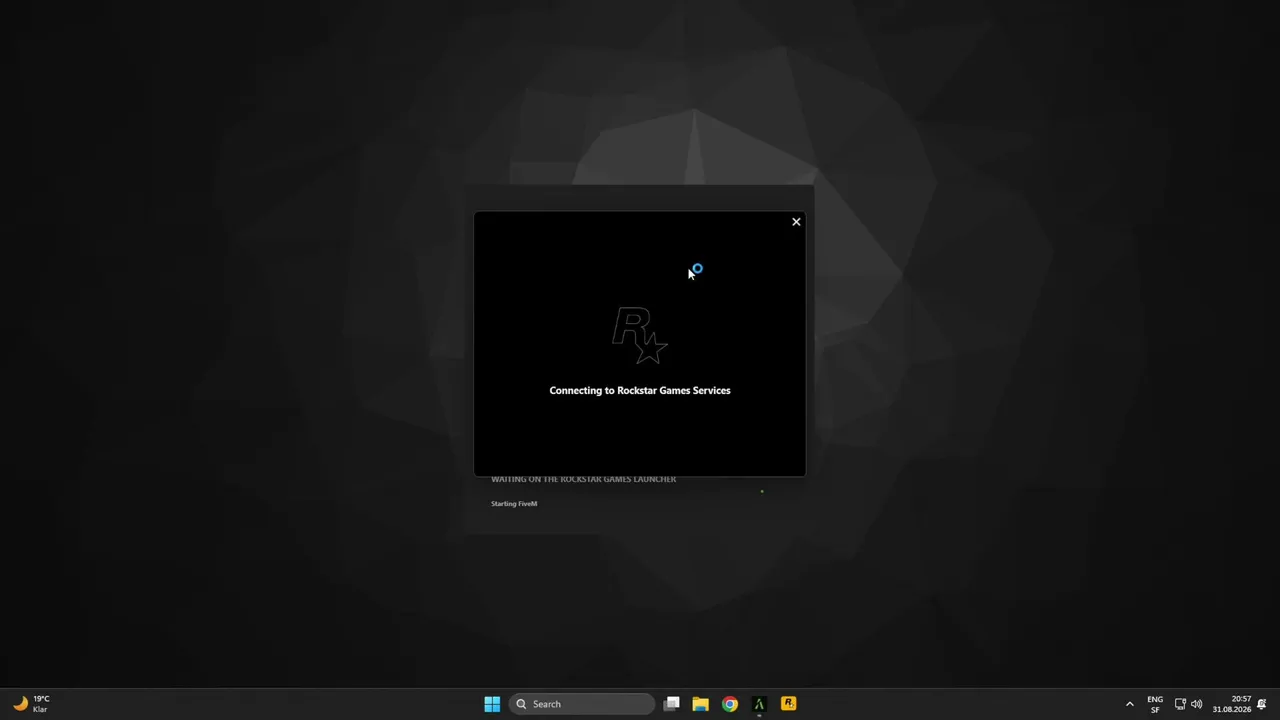Viewport: 1280px width, 720px height.
Task: Open the volume control tray icon
Action: pyautogui.click(x=1196, y=704)
